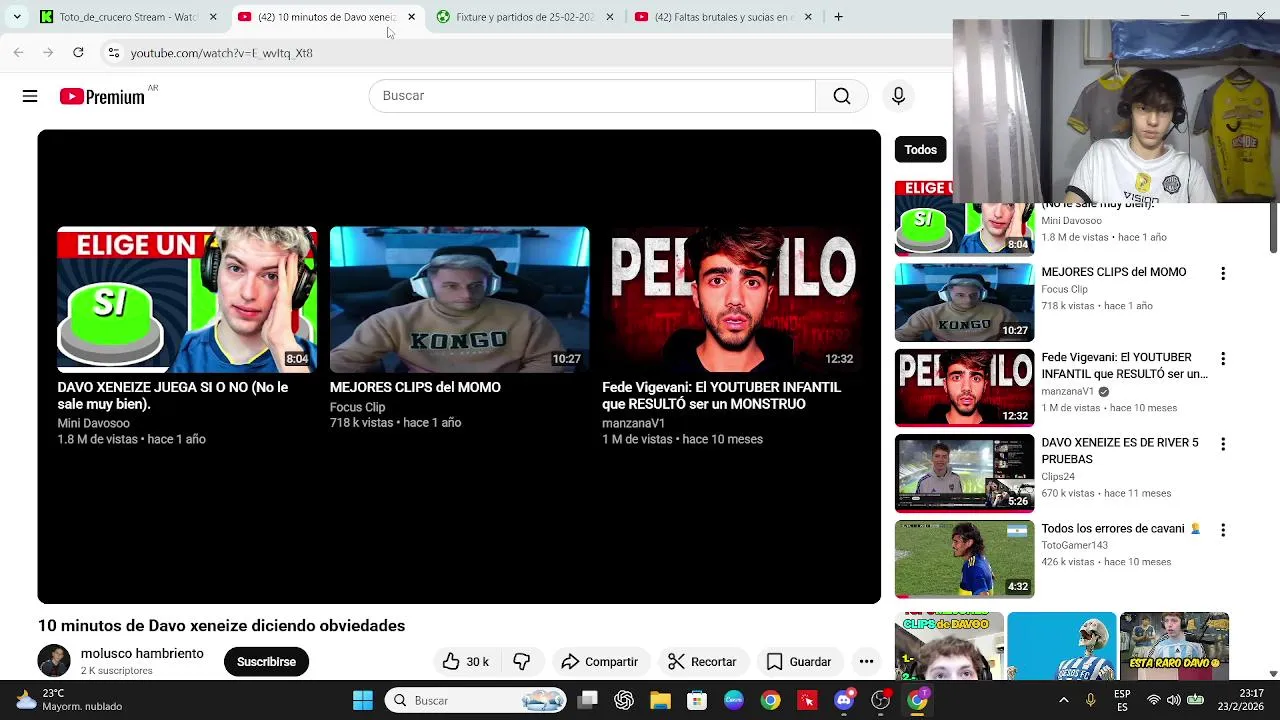Viewport: 1280px width, 720px height.
Task: Open browser tab search dropdown arrow
Action: click(x=17, y=17)
